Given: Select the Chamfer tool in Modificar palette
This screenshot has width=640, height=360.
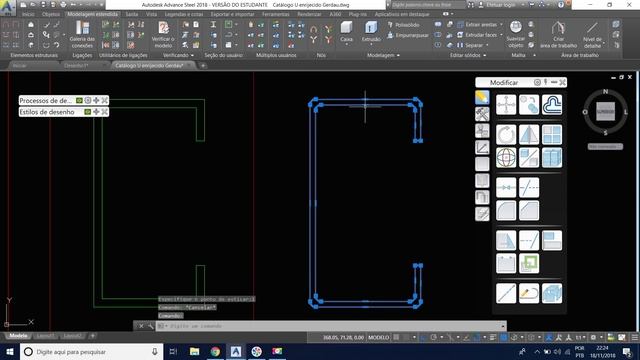Looking at the screenshot, I should pos(529,210).
